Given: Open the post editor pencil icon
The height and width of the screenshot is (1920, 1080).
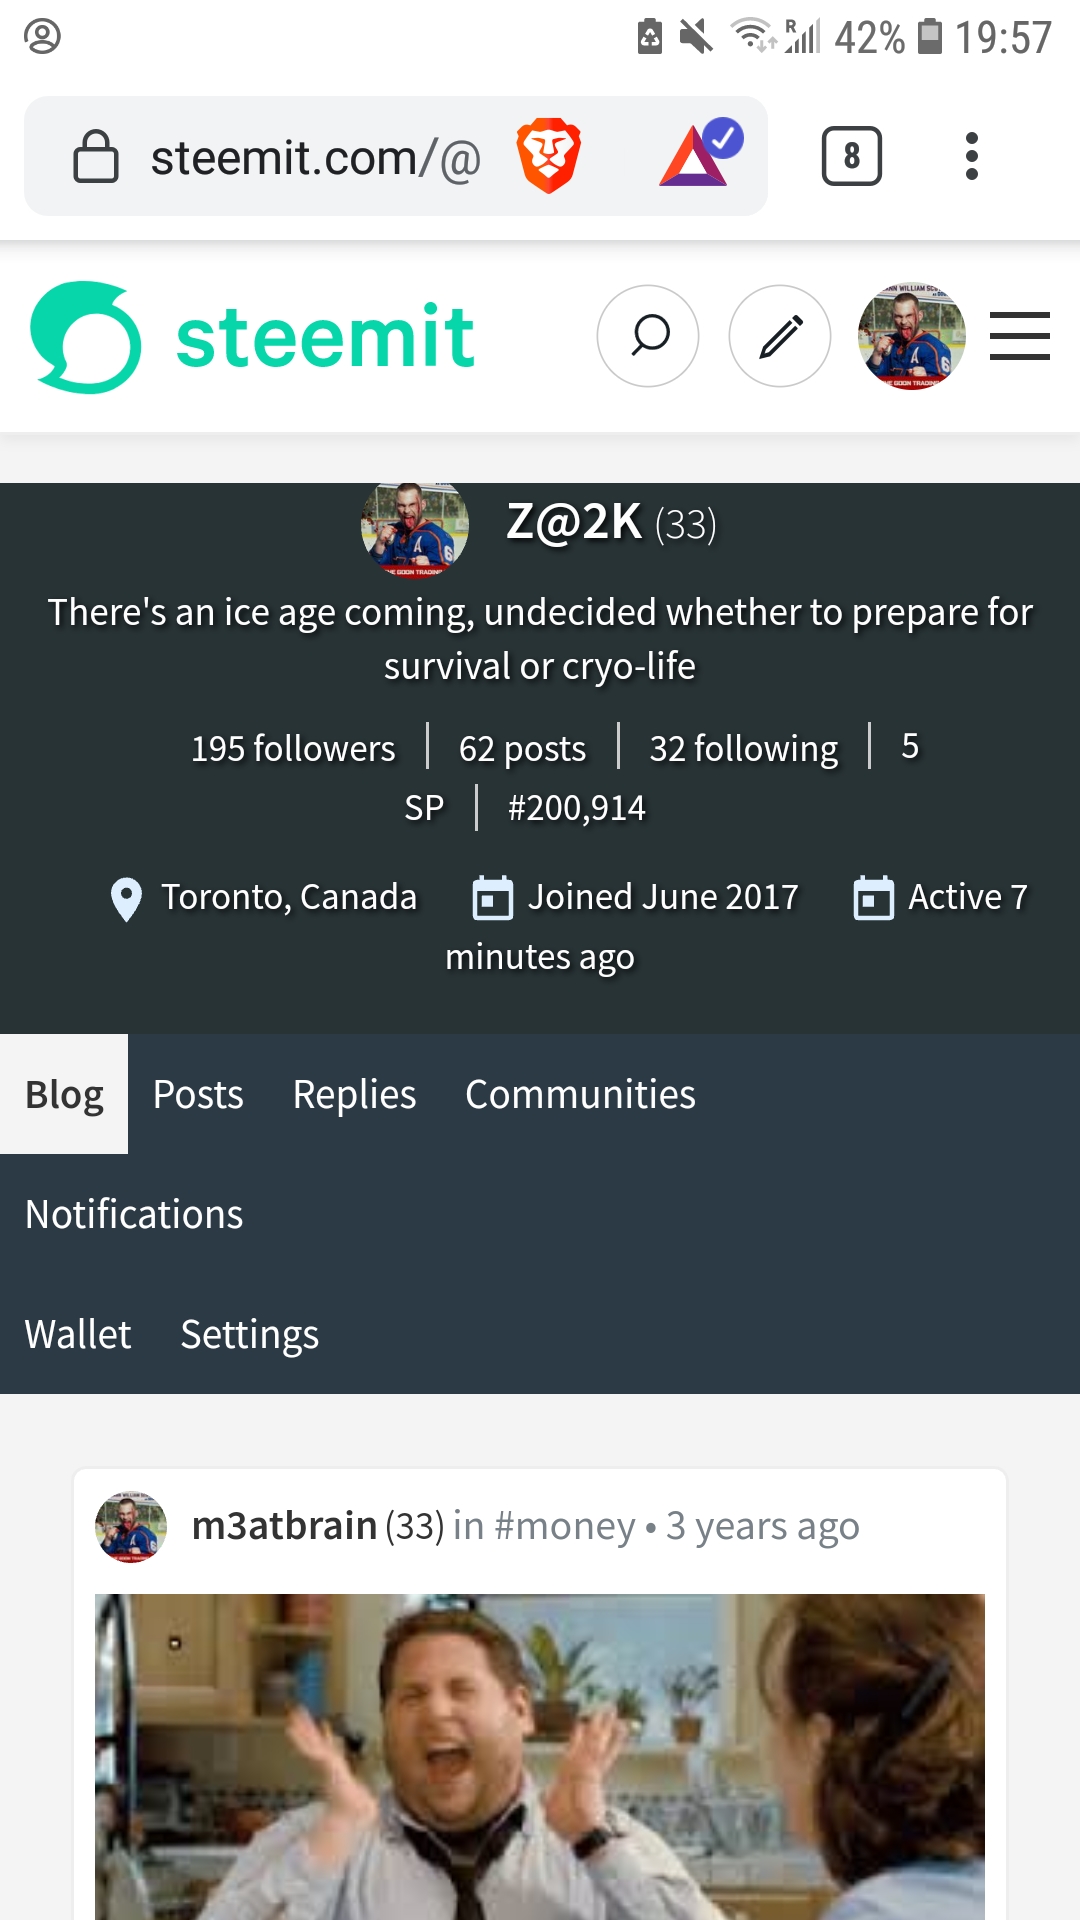Looking at the screenshot, I should [x=780, y=336].
